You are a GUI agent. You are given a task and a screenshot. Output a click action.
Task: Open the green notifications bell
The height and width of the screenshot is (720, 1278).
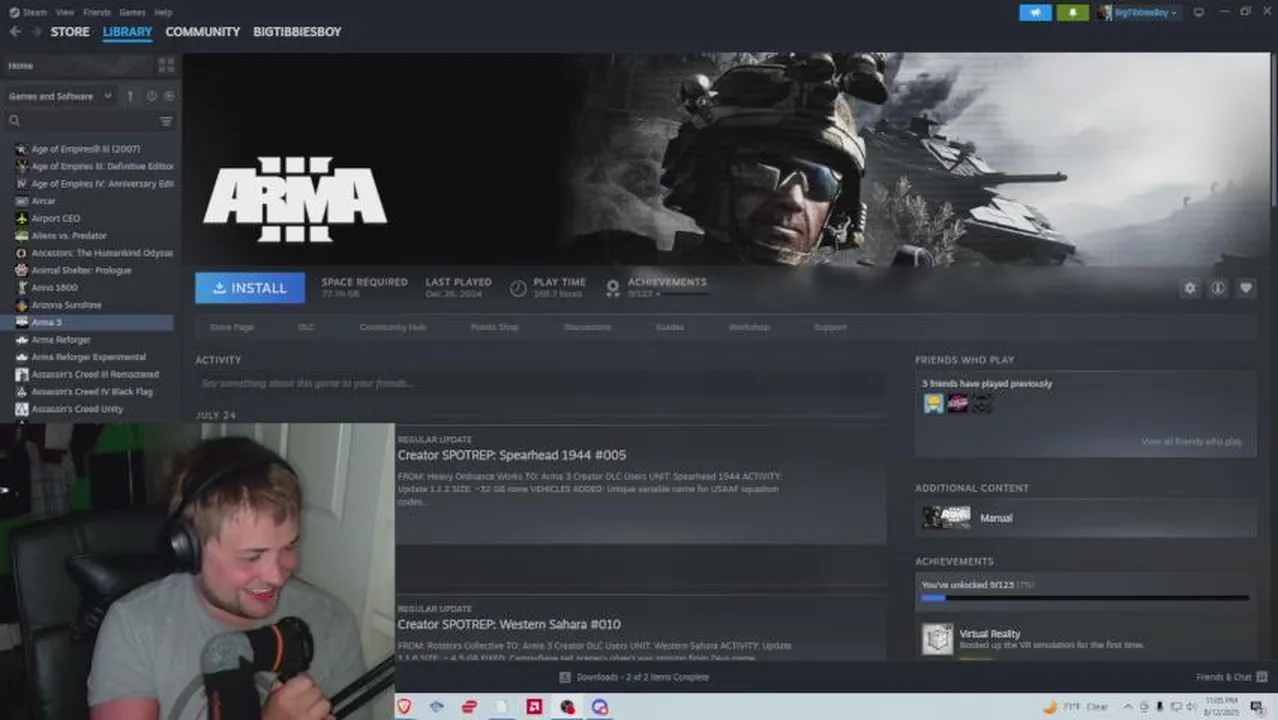1073,12
